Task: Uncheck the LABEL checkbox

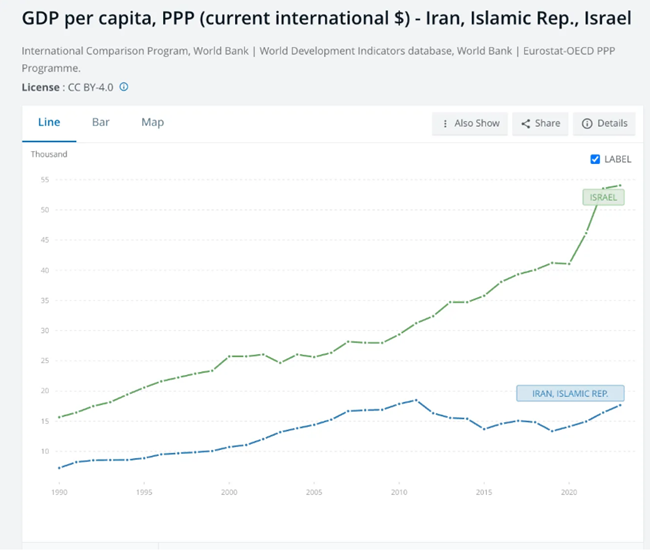Action: pyautogui.click(x=596, y=159)
